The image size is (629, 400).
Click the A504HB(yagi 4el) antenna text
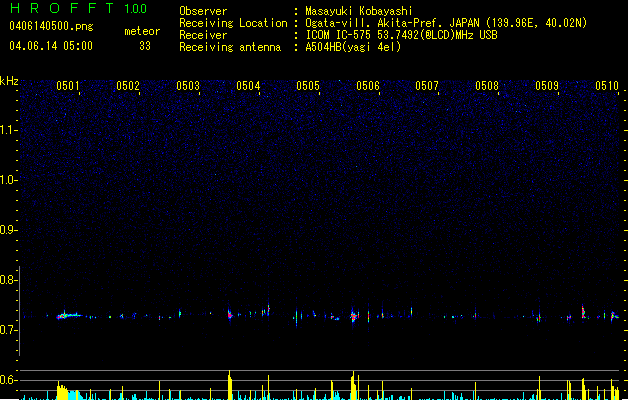click(353, 47)
